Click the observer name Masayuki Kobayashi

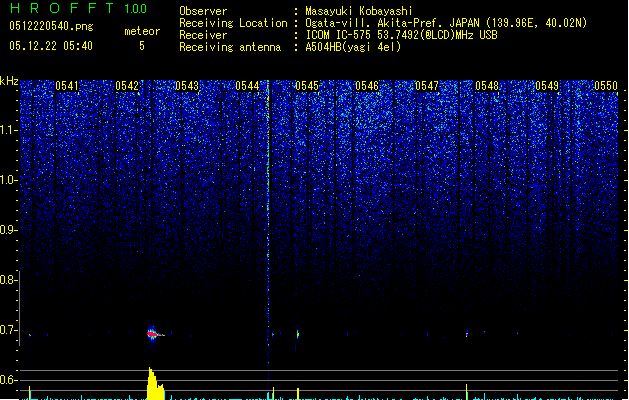pos(359,11)
